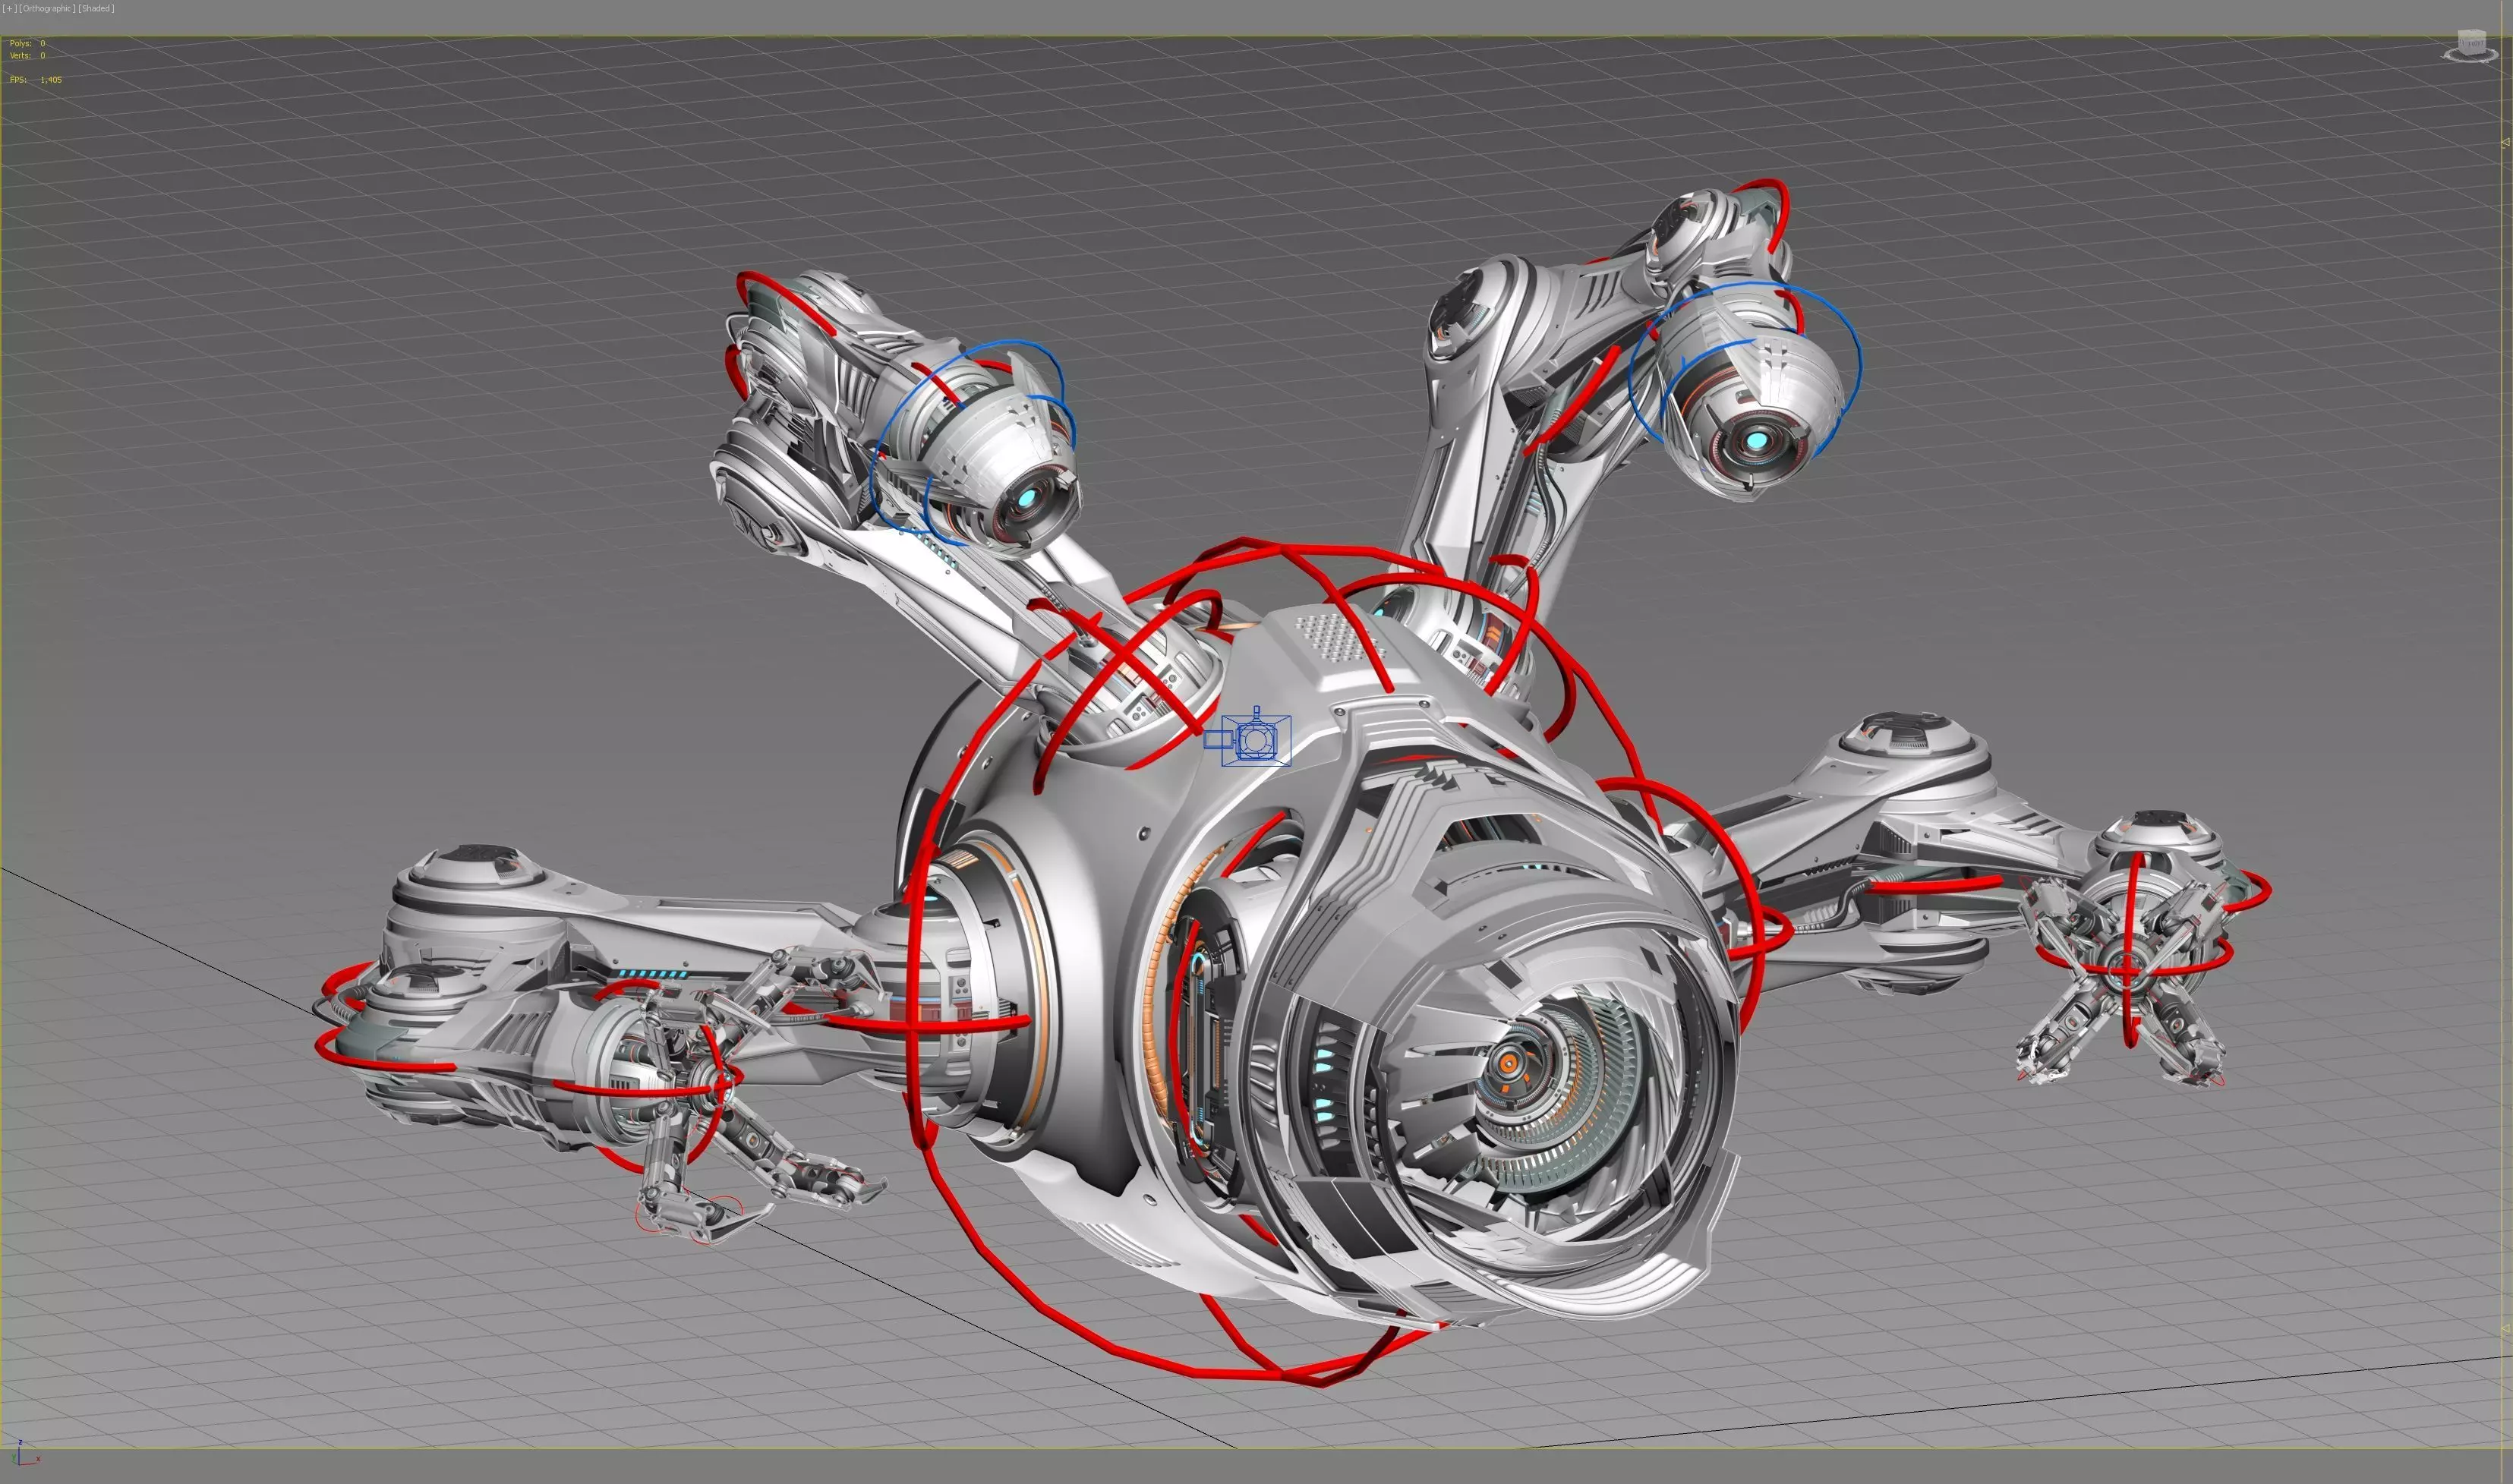Open the [+] viewport general menu

(x=9, y=9)
